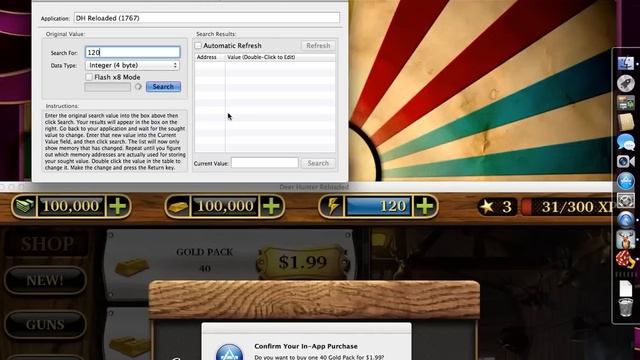Click the Deer Hunter Reloaded window title

314,187
